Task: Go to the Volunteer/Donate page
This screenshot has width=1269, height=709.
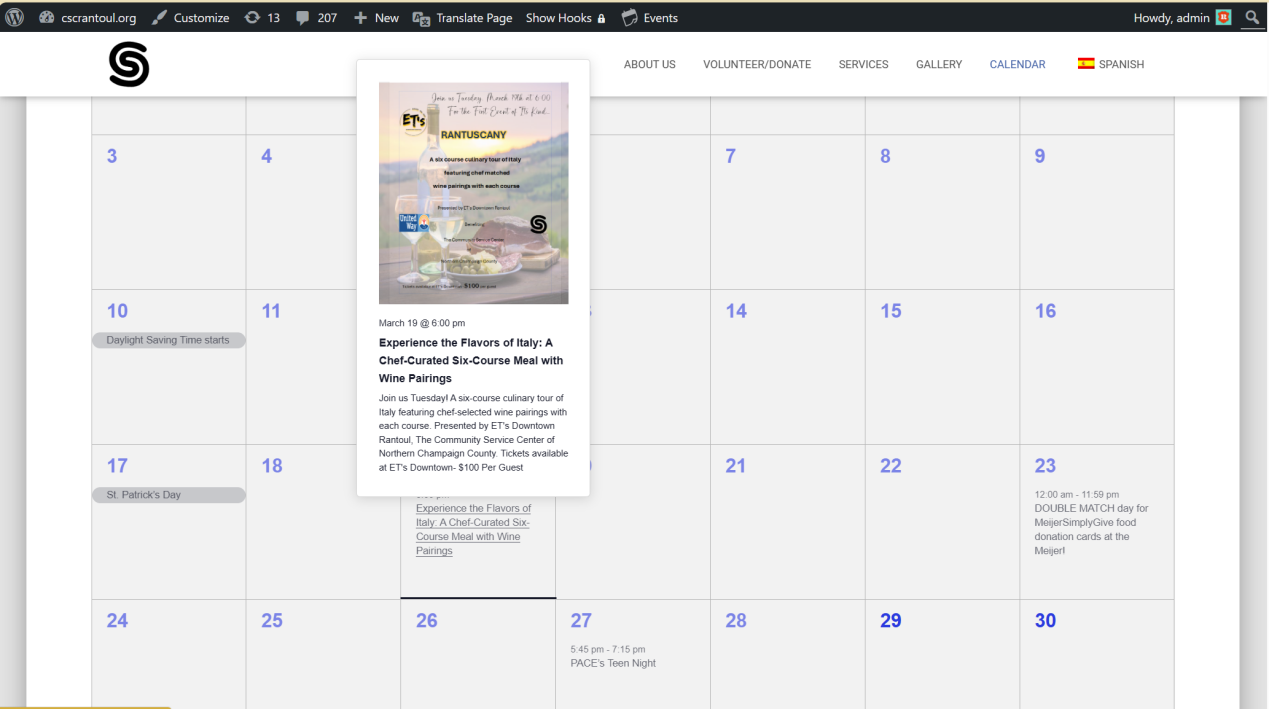Action: (756, 64)
